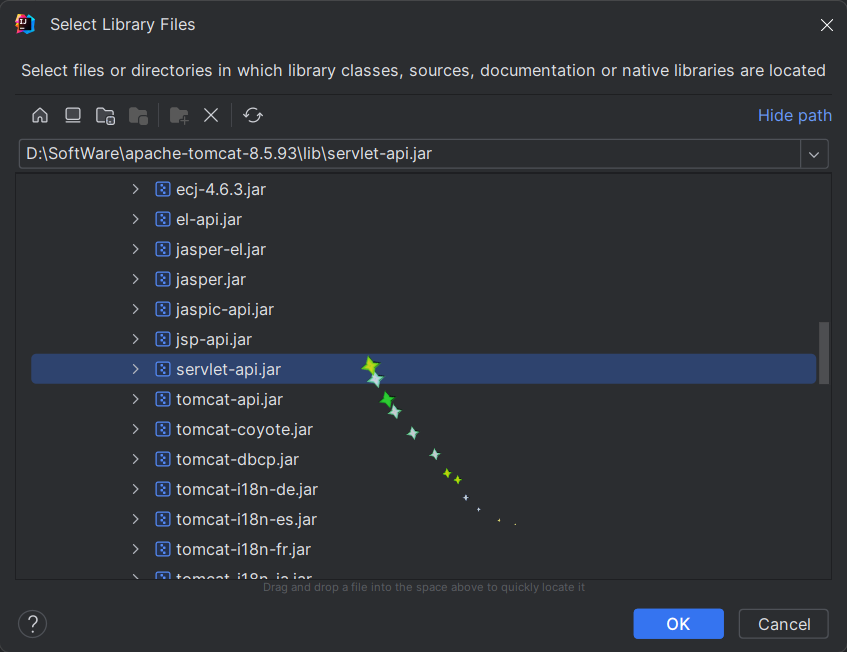Select the servlet-api.jar archive icon

tap(163, 369)
